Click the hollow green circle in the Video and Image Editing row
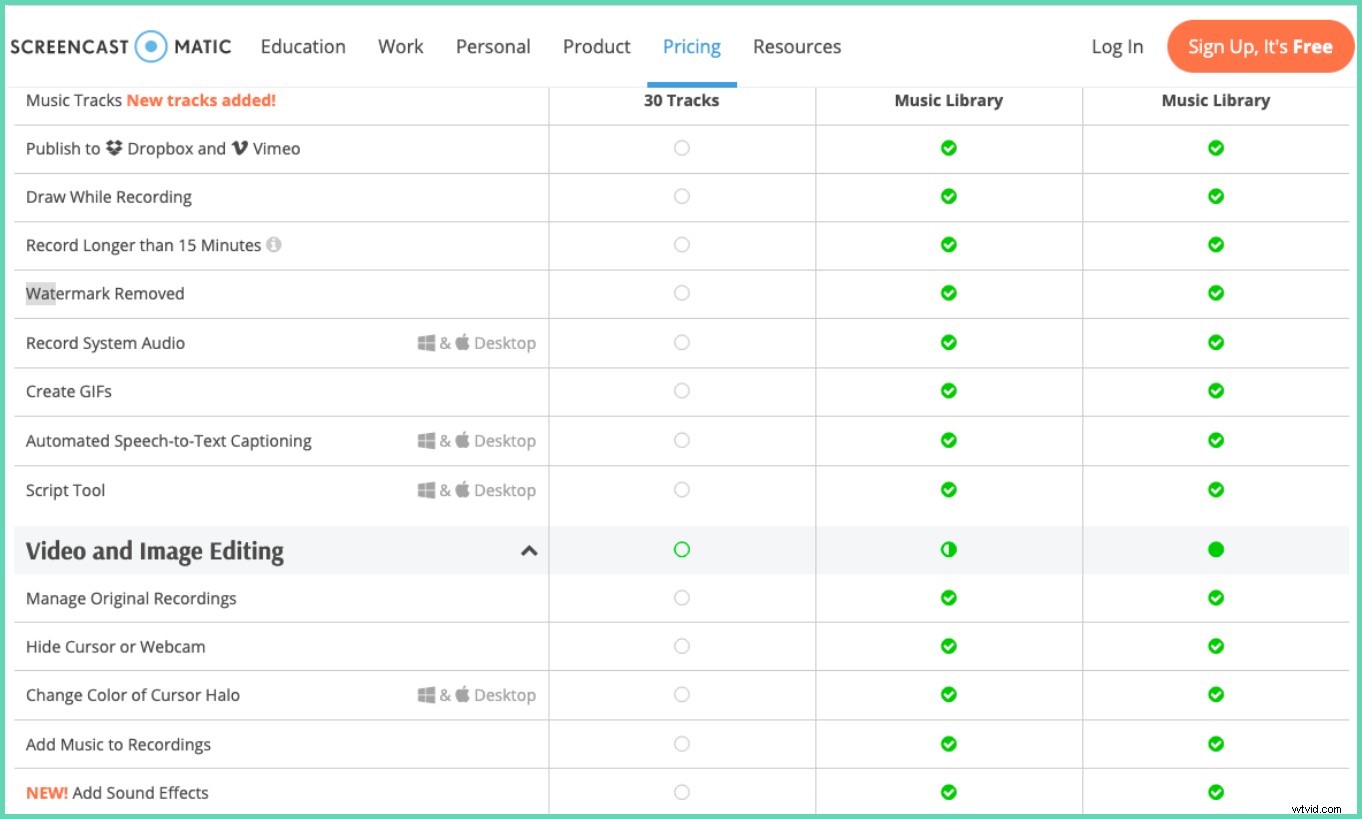Viewport: 1362px width, 819px height. click(681, 550)
